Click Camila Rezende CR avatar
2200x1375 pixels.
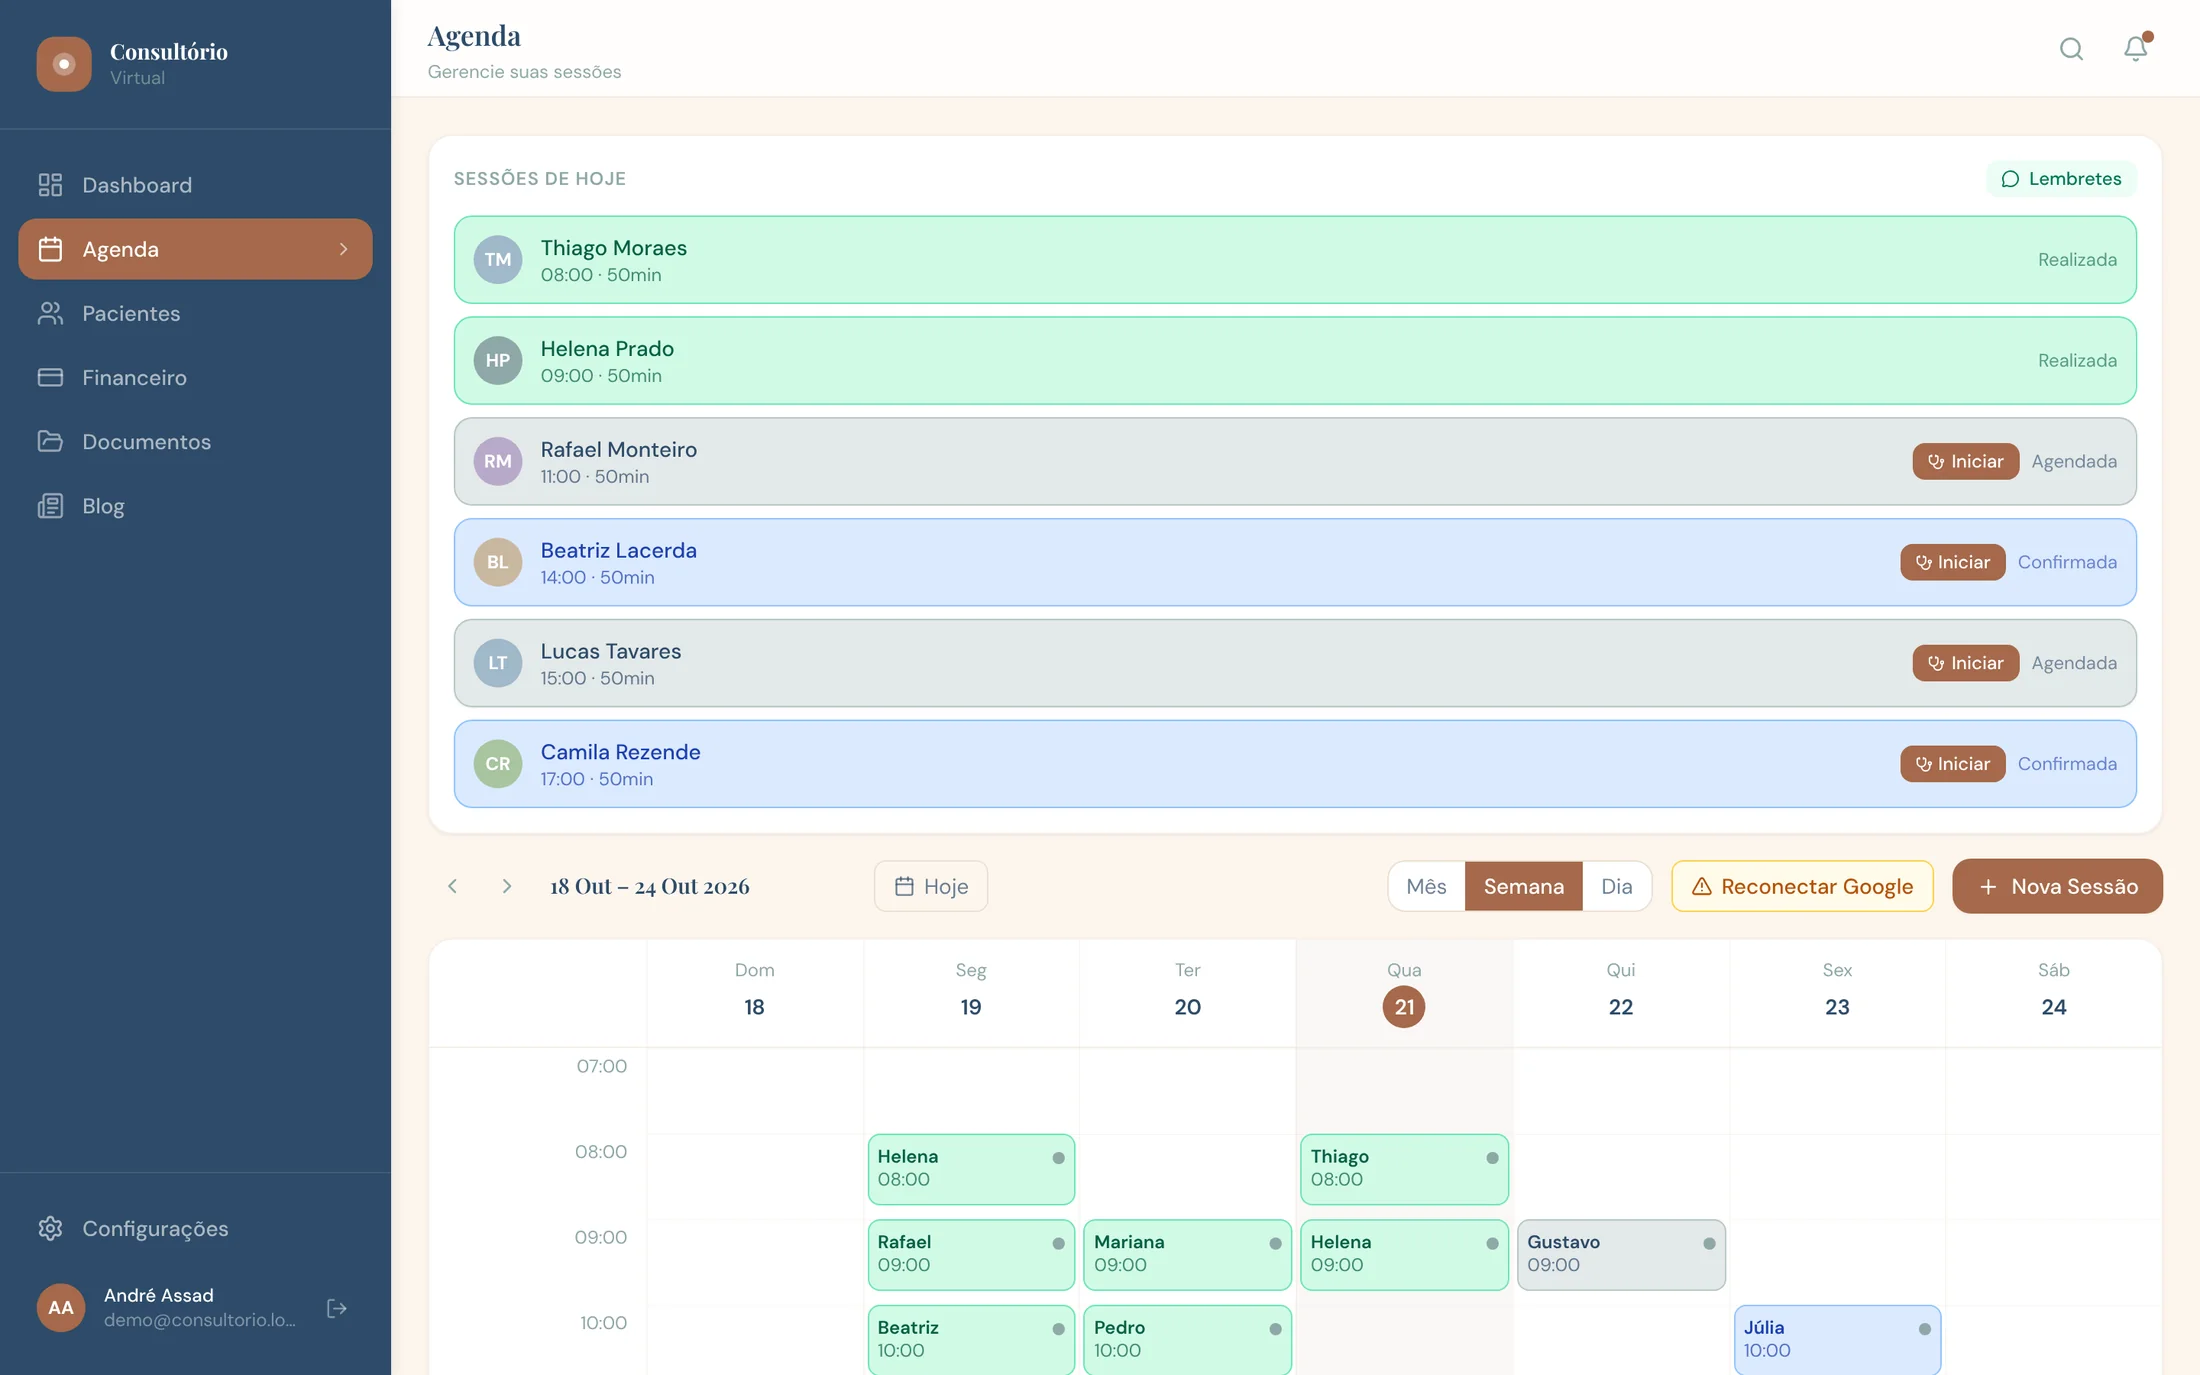coord(498,764)
